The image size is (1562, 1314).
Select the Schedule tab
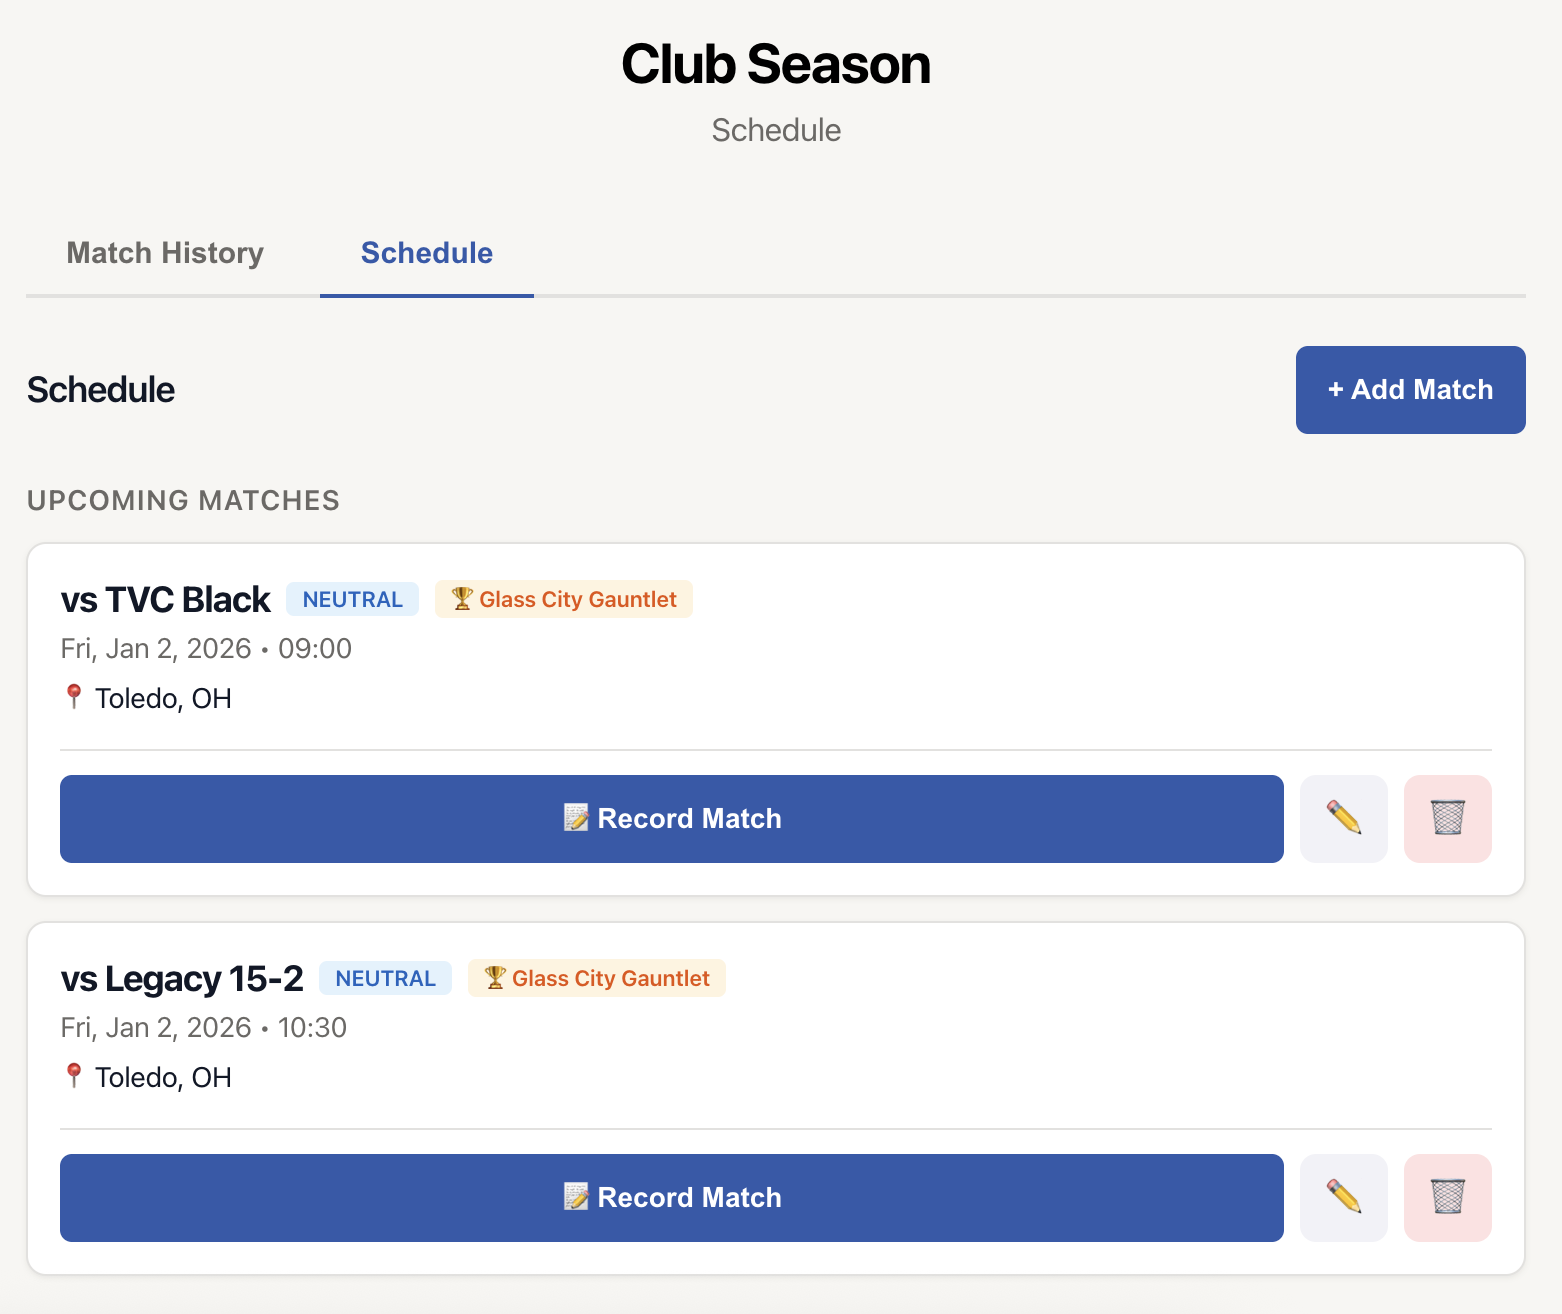pos(426,253)
